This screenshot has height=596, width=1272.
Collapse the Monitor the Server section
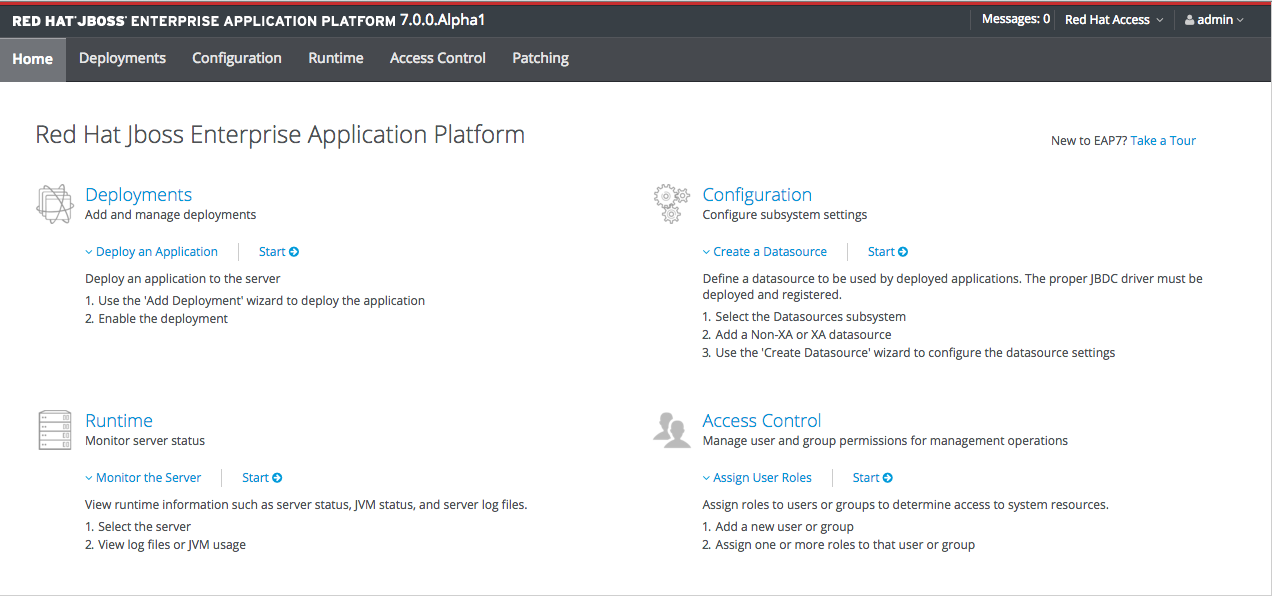pos(143,478)
